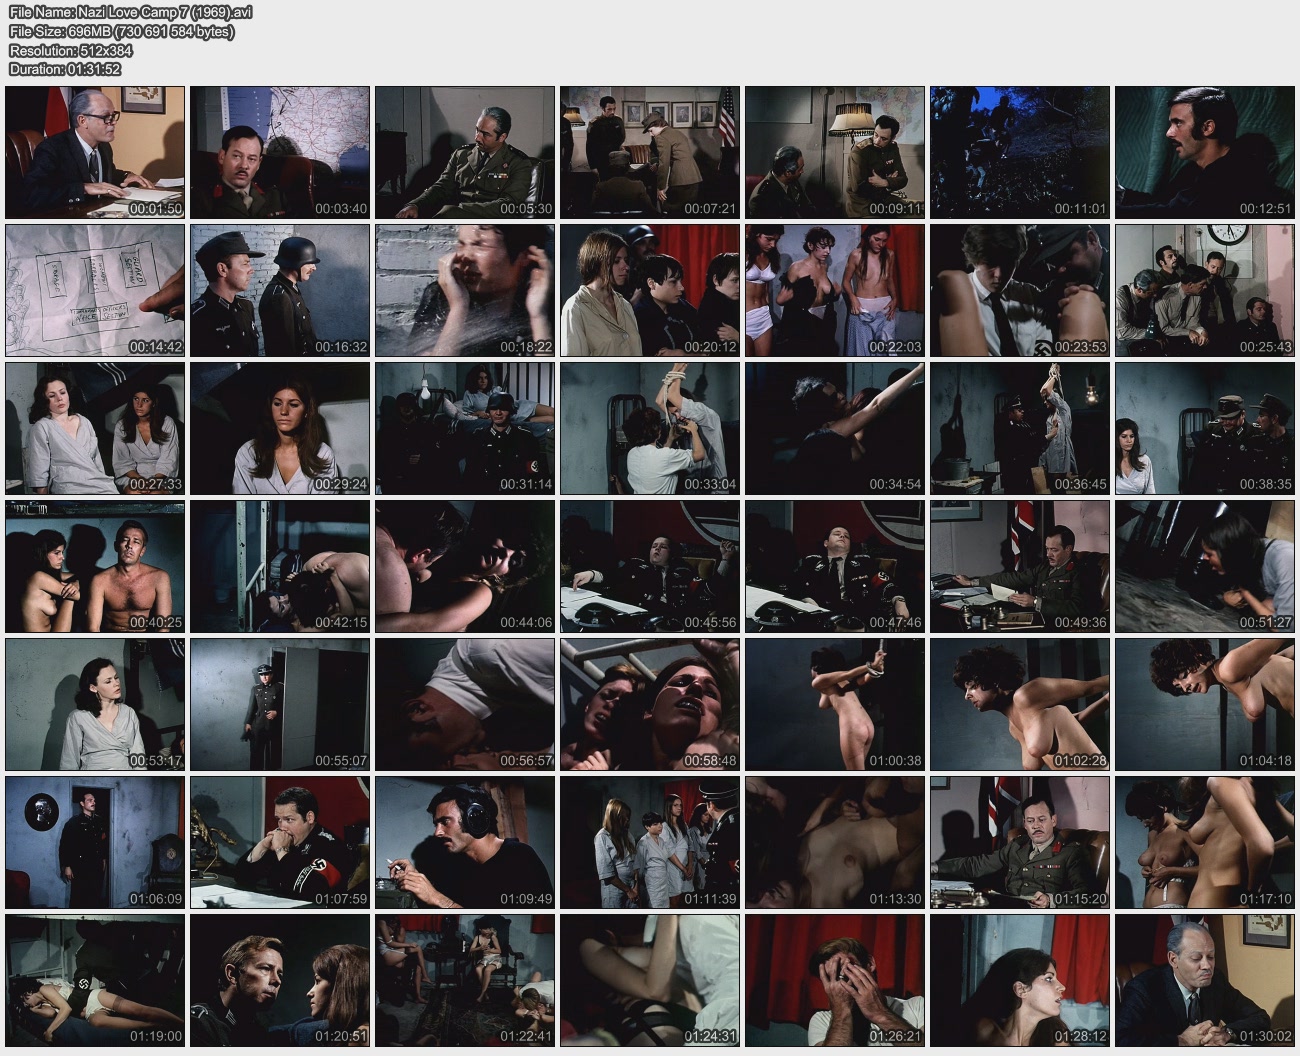Click the Resolution 512x384 text
The height and width of the screenshot is (1056, 1300).
71,50
